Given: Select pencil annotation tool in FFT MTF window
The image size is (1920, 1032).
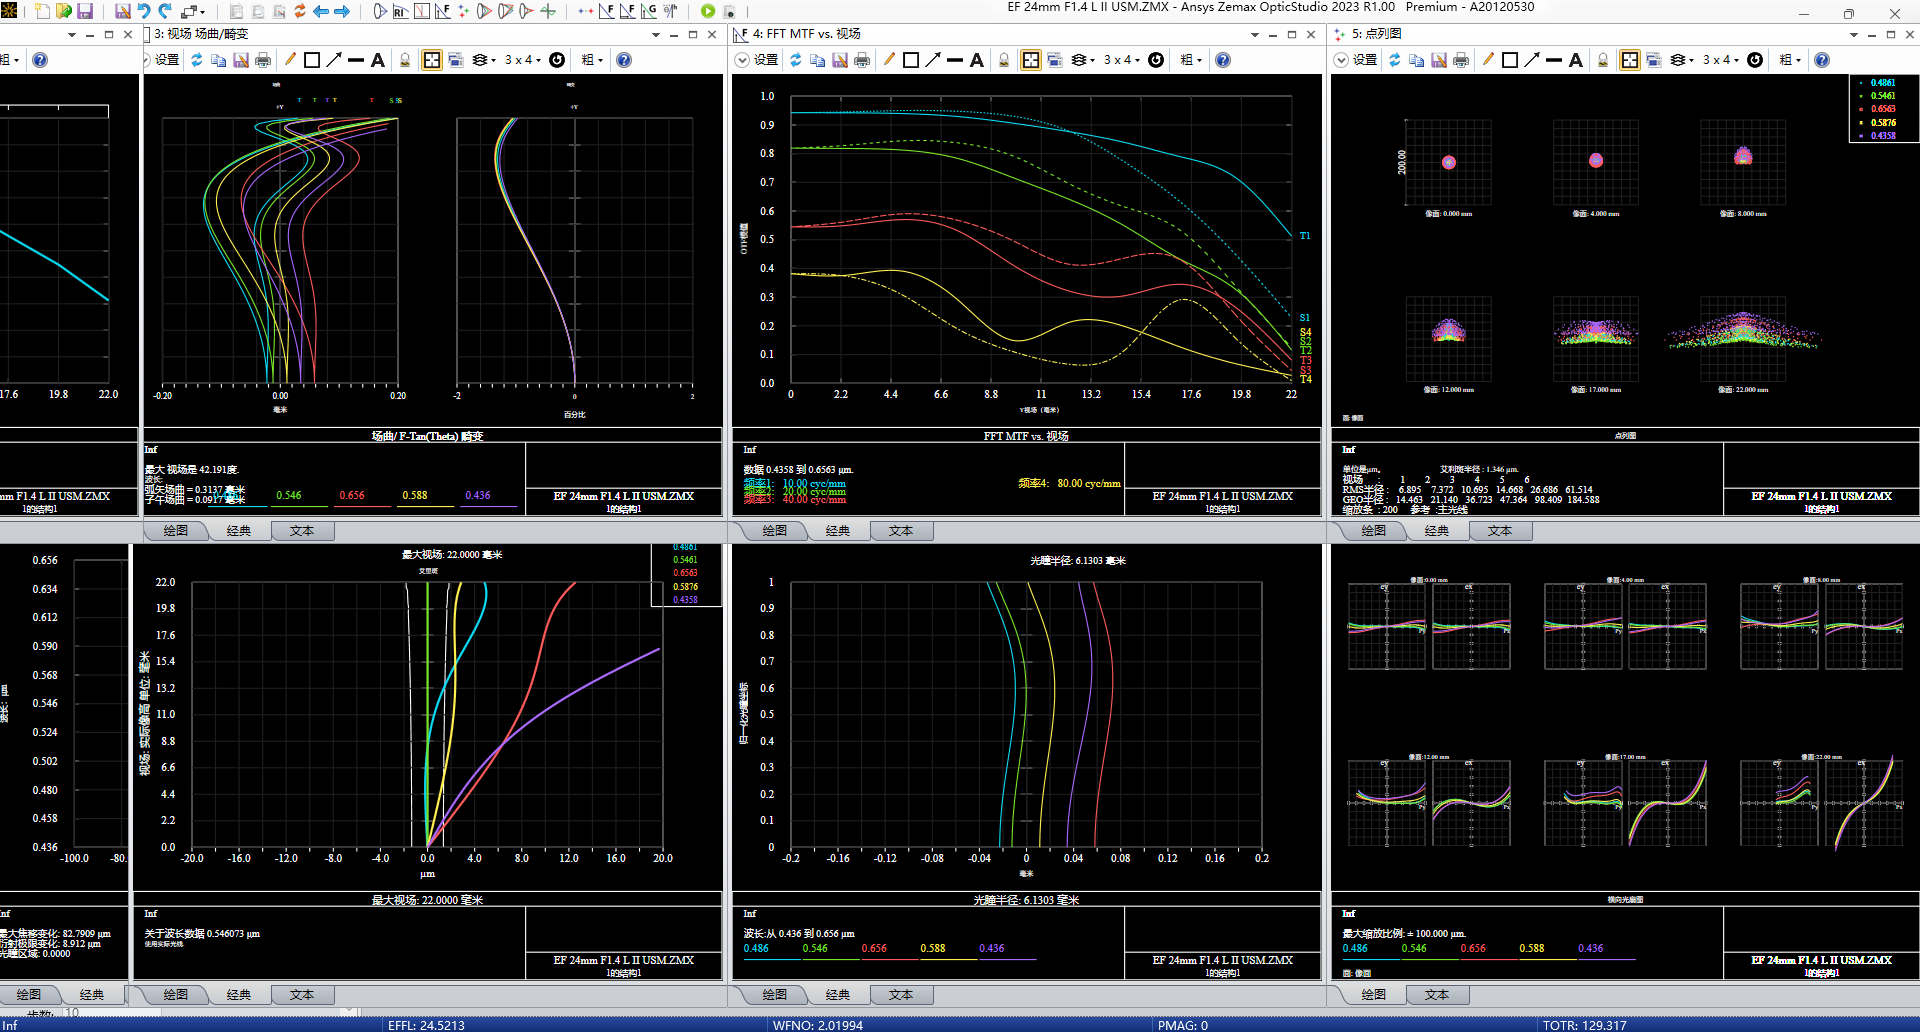Looking at the screenshot, I should pos(889,60).
